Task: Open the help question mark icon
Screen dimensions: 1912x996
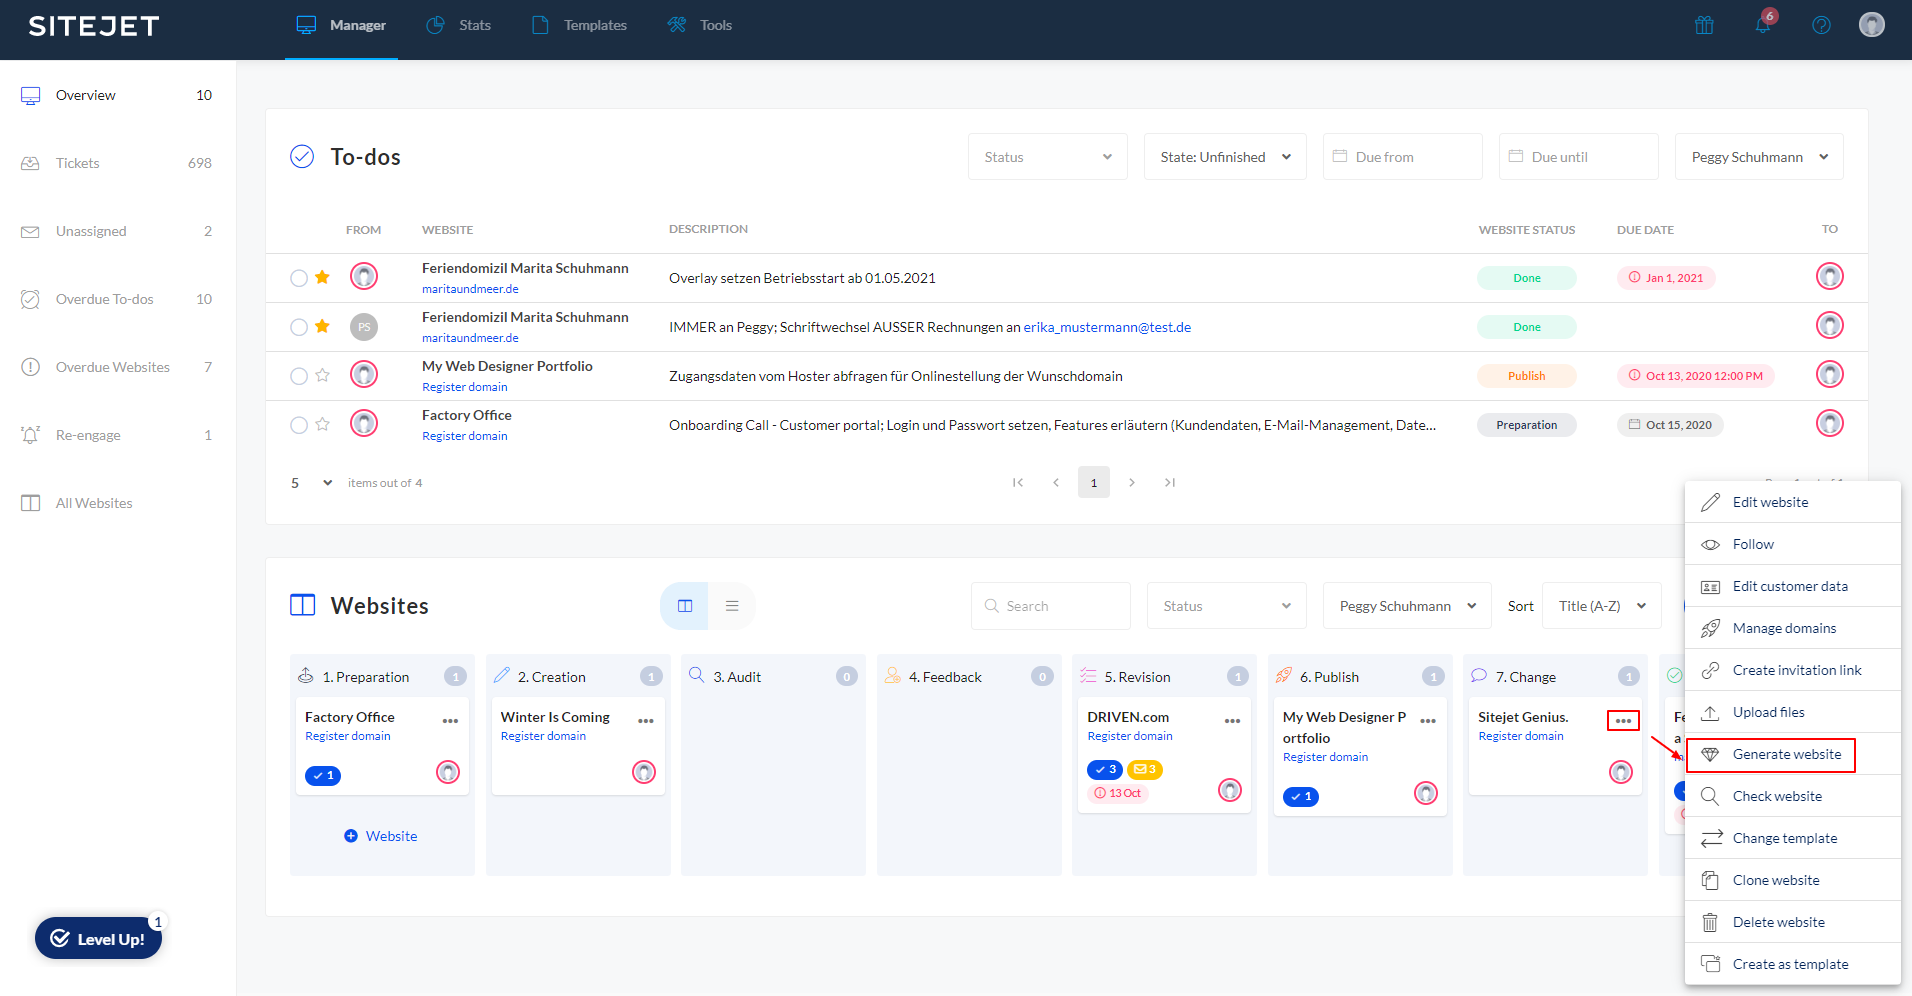Action: 1821,25
